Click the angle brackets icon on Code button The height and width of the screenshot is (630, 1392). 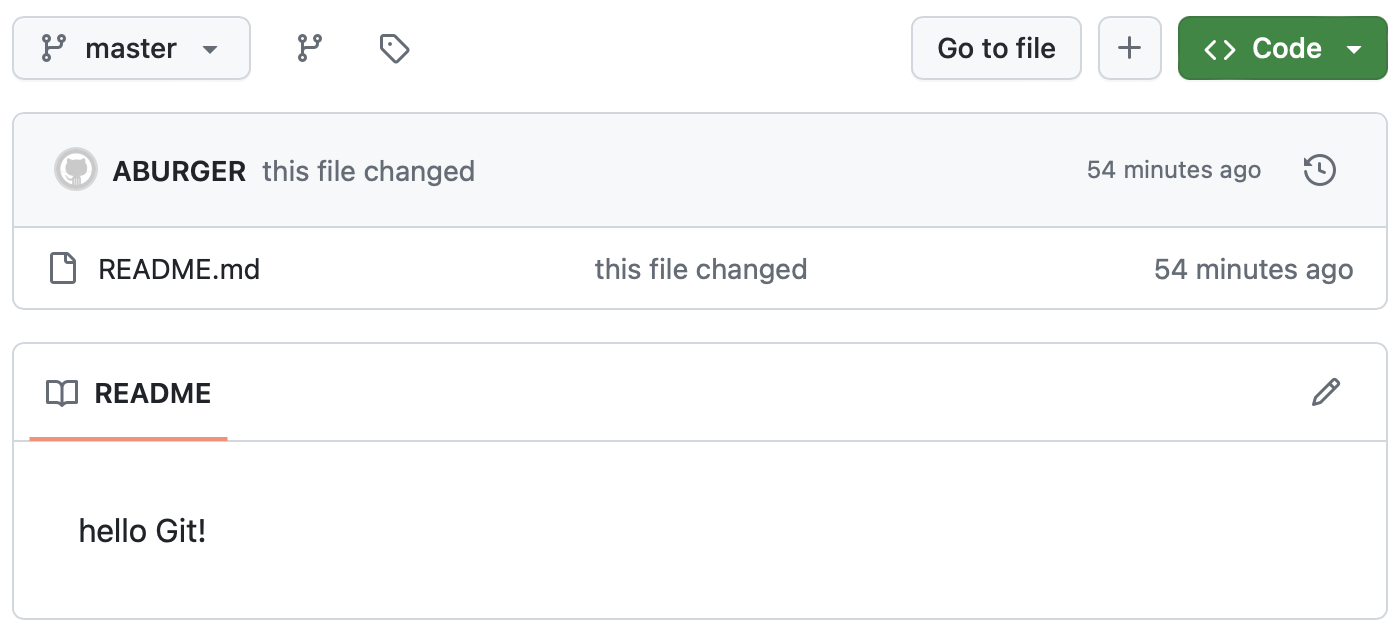[1220, 48]
